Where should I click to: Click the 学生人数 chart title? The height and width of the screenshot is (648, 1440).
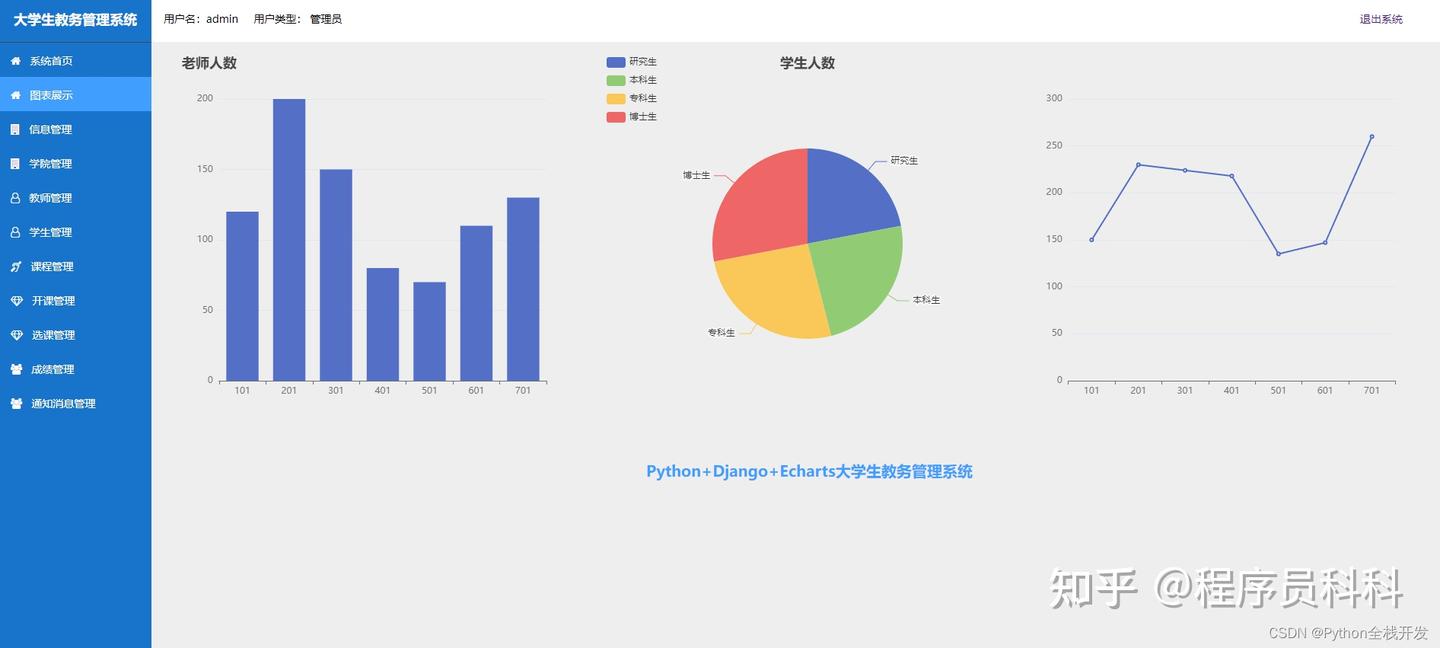pos(808,63)
